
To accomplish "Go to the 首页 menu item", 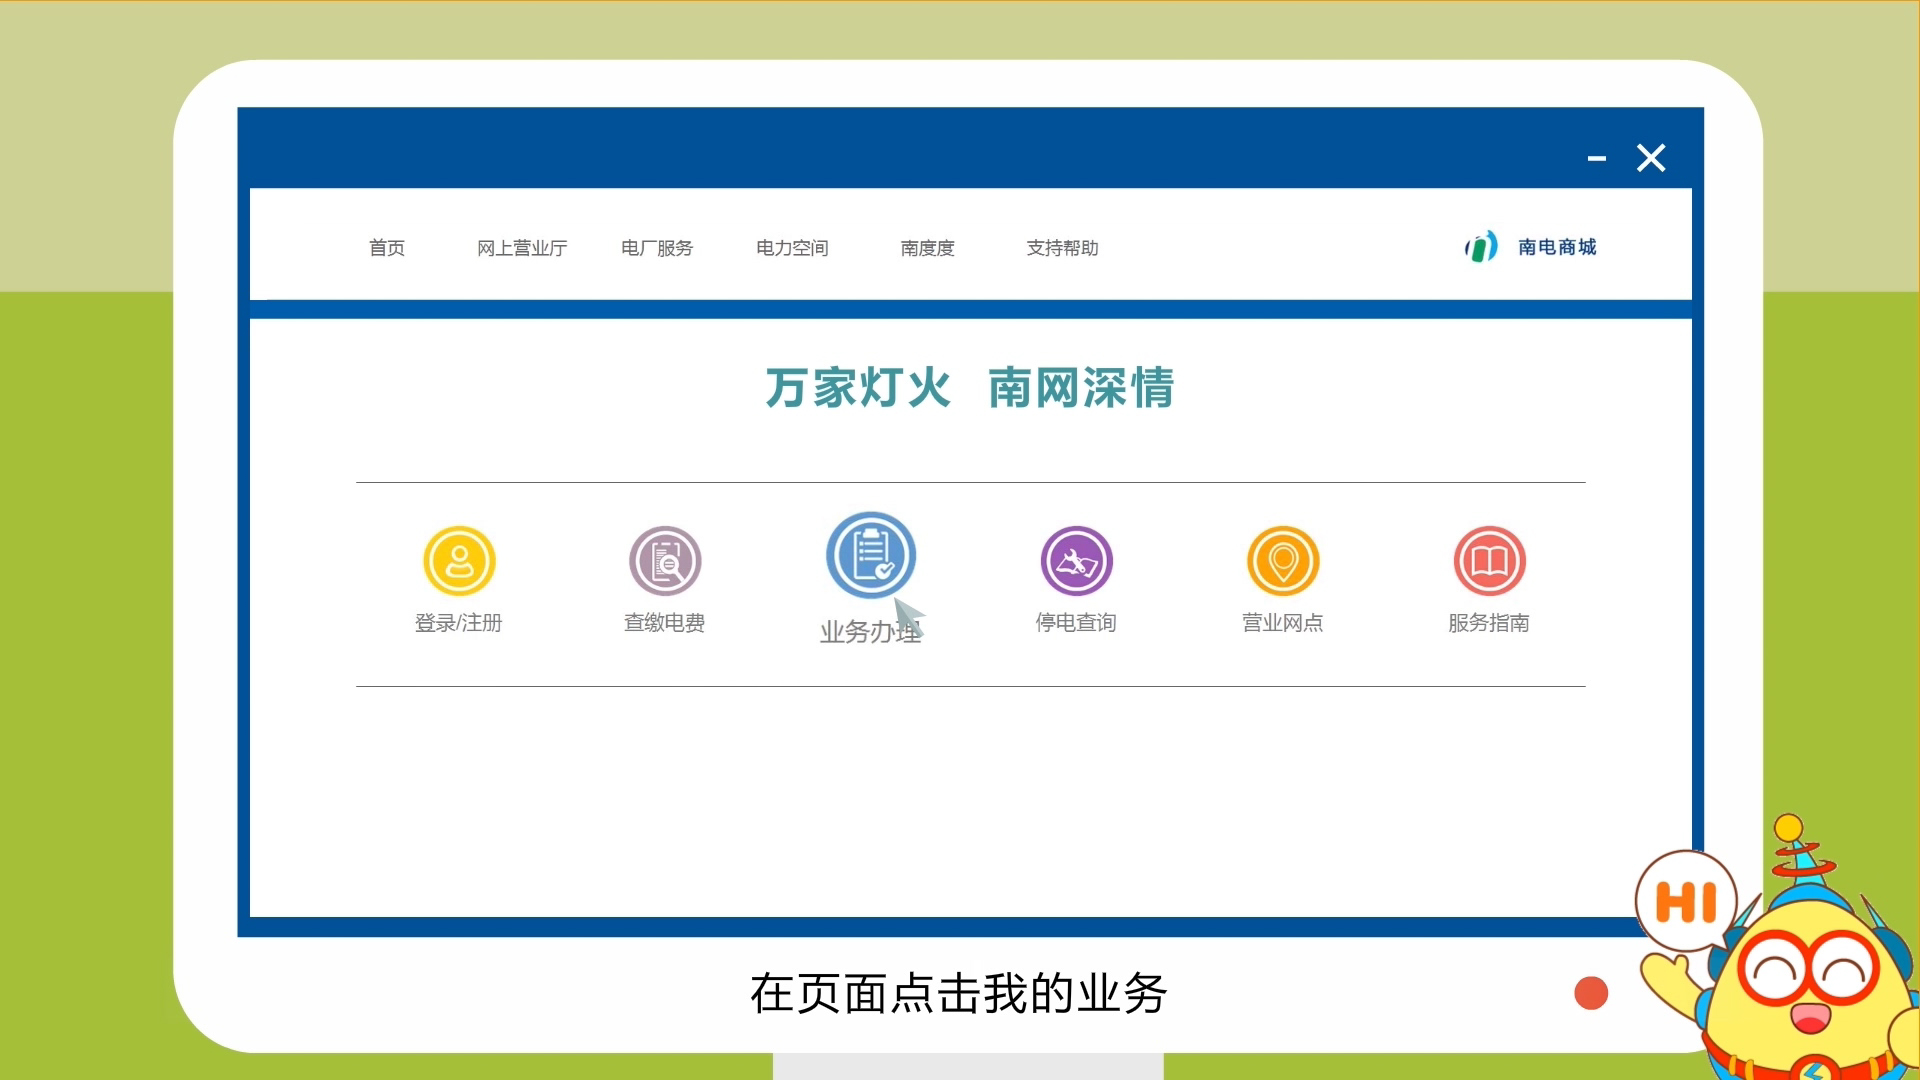I will click(x=387, y=248).
